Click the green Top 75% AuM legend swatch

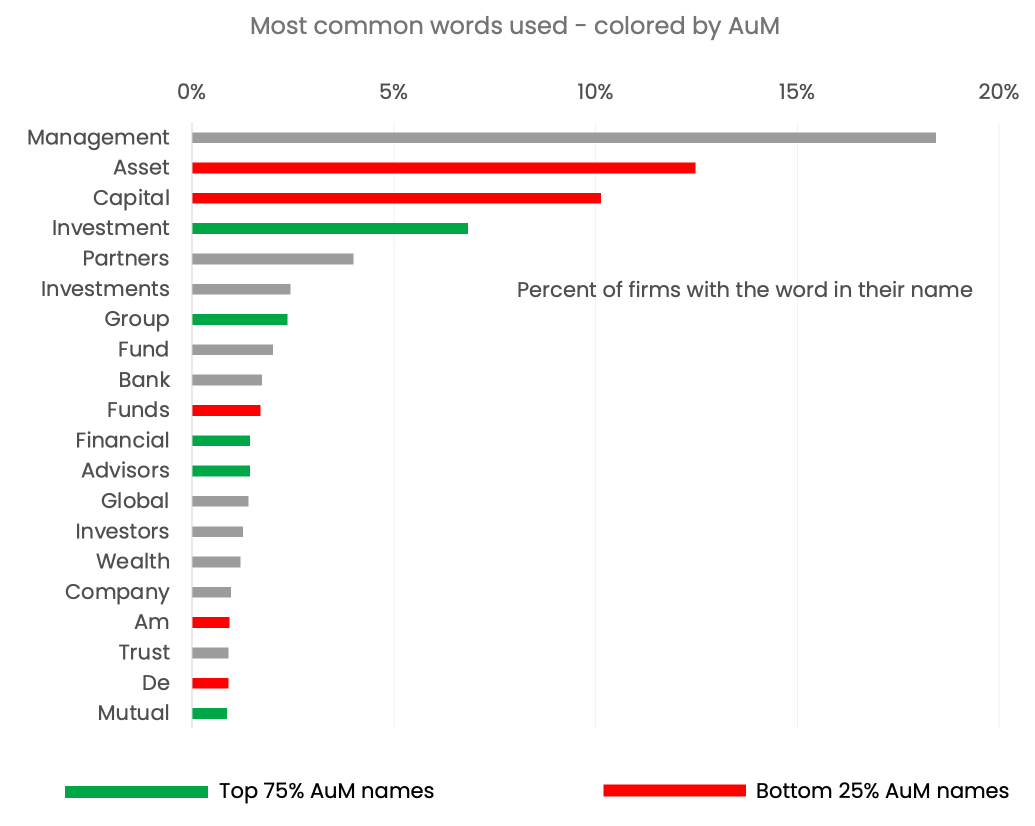137,791
